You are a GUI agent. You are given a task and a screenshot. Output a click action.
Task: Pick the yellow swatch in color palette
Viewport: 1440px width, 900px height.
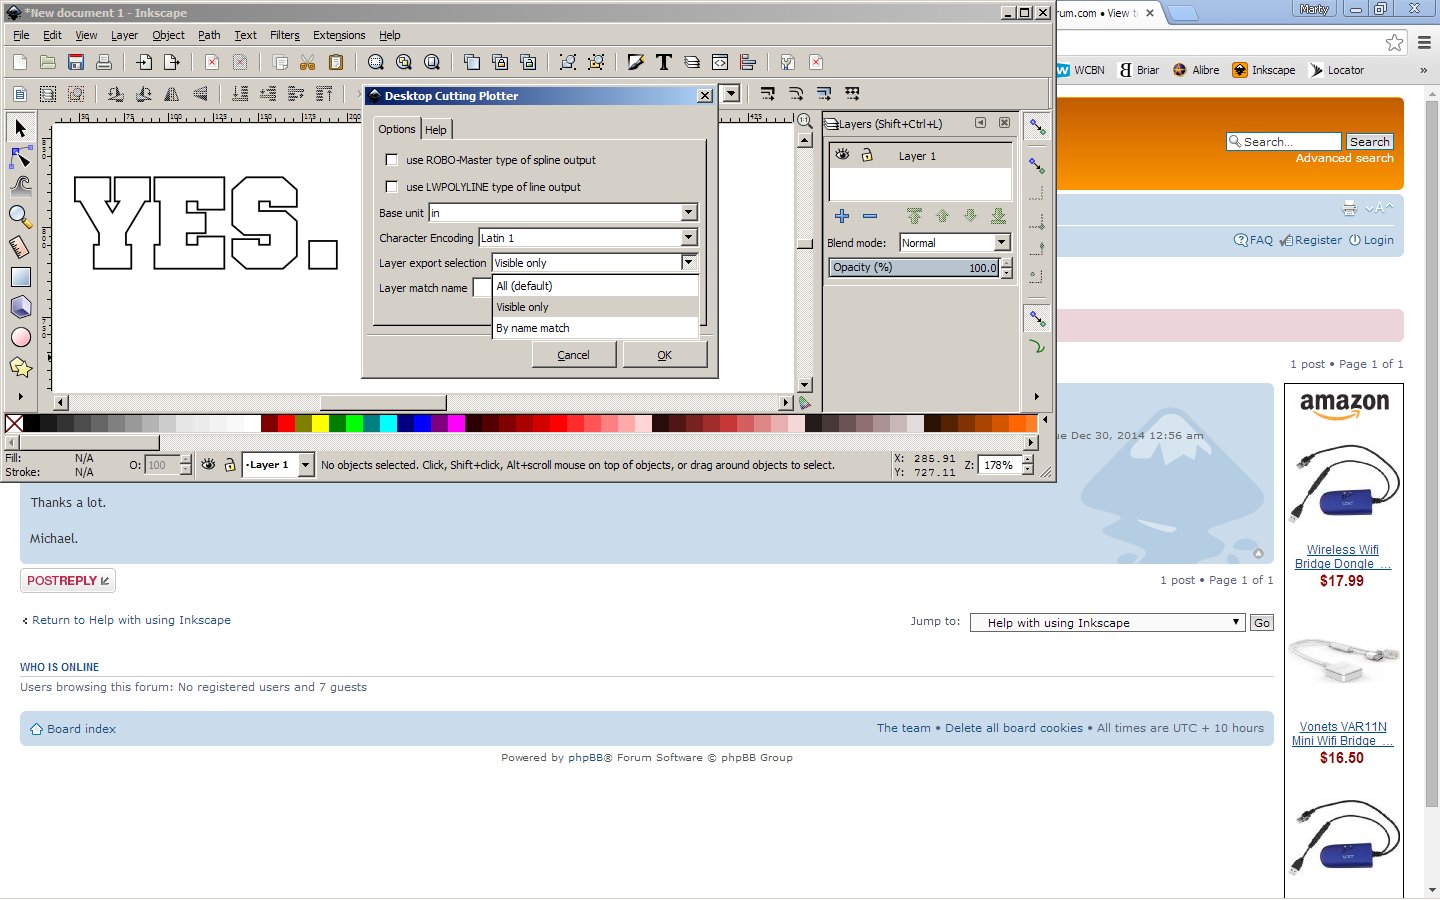(320, 424)
